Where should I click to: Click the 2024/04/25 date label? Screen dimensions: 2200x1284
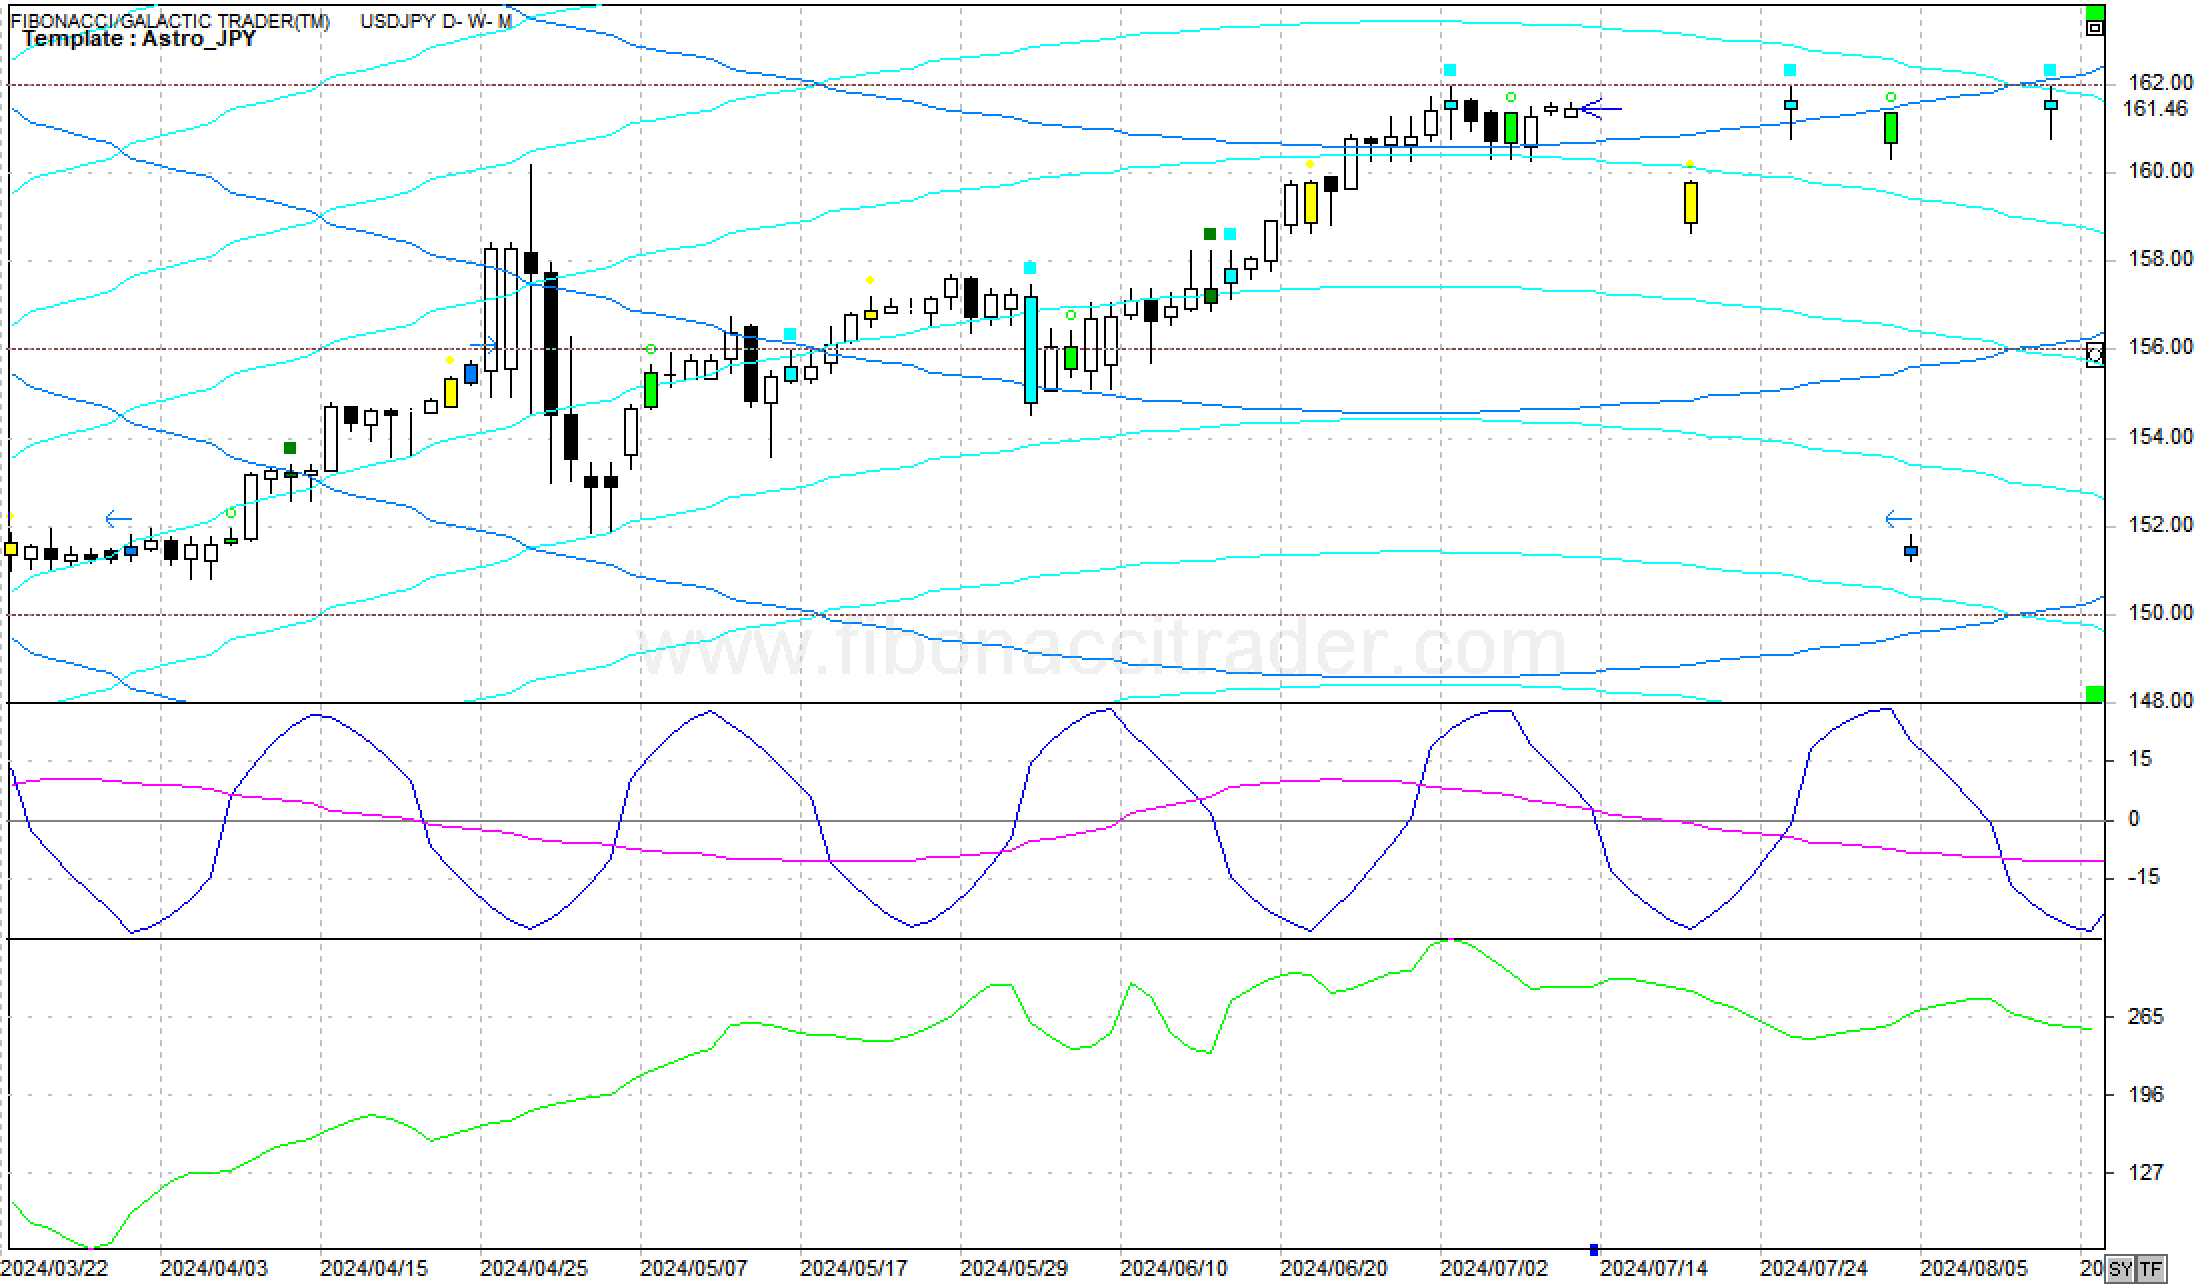(533, 1268)
